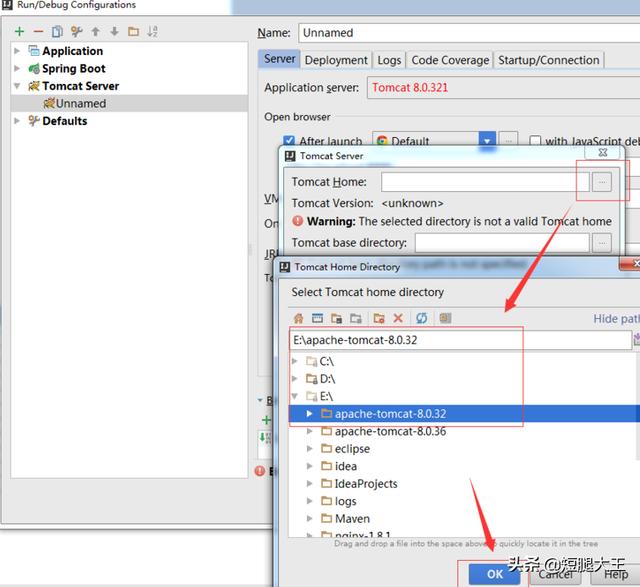Screen dimensions: 640x587
Task: Click OK in Tomcat Home Directory dialog
Action: (495, 574)
